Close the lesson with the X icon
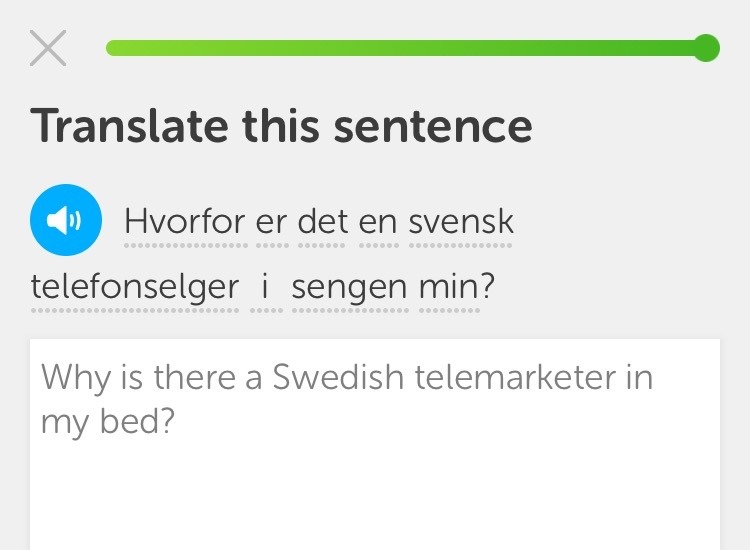Screen dimensions: 750x550 click(x=48, y=48)
